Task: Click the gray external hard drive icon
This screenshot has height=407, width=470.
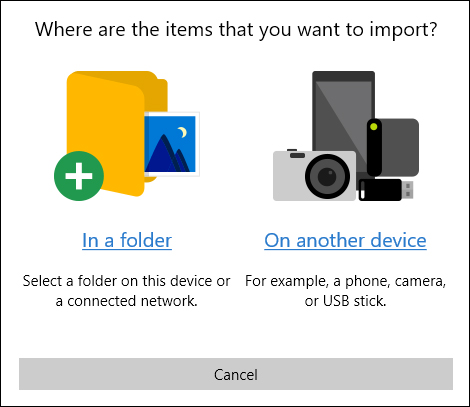Action: pyautogui.click(x=400, y=147)
